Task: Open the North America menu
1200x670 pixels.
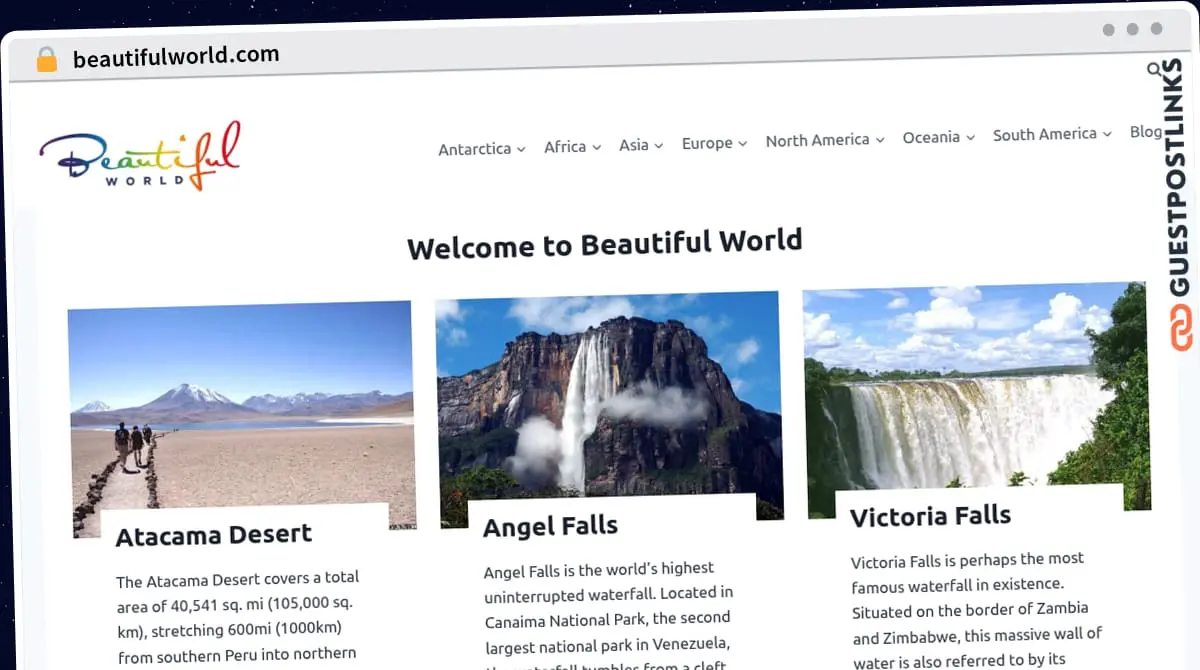Action: (825, 140)
